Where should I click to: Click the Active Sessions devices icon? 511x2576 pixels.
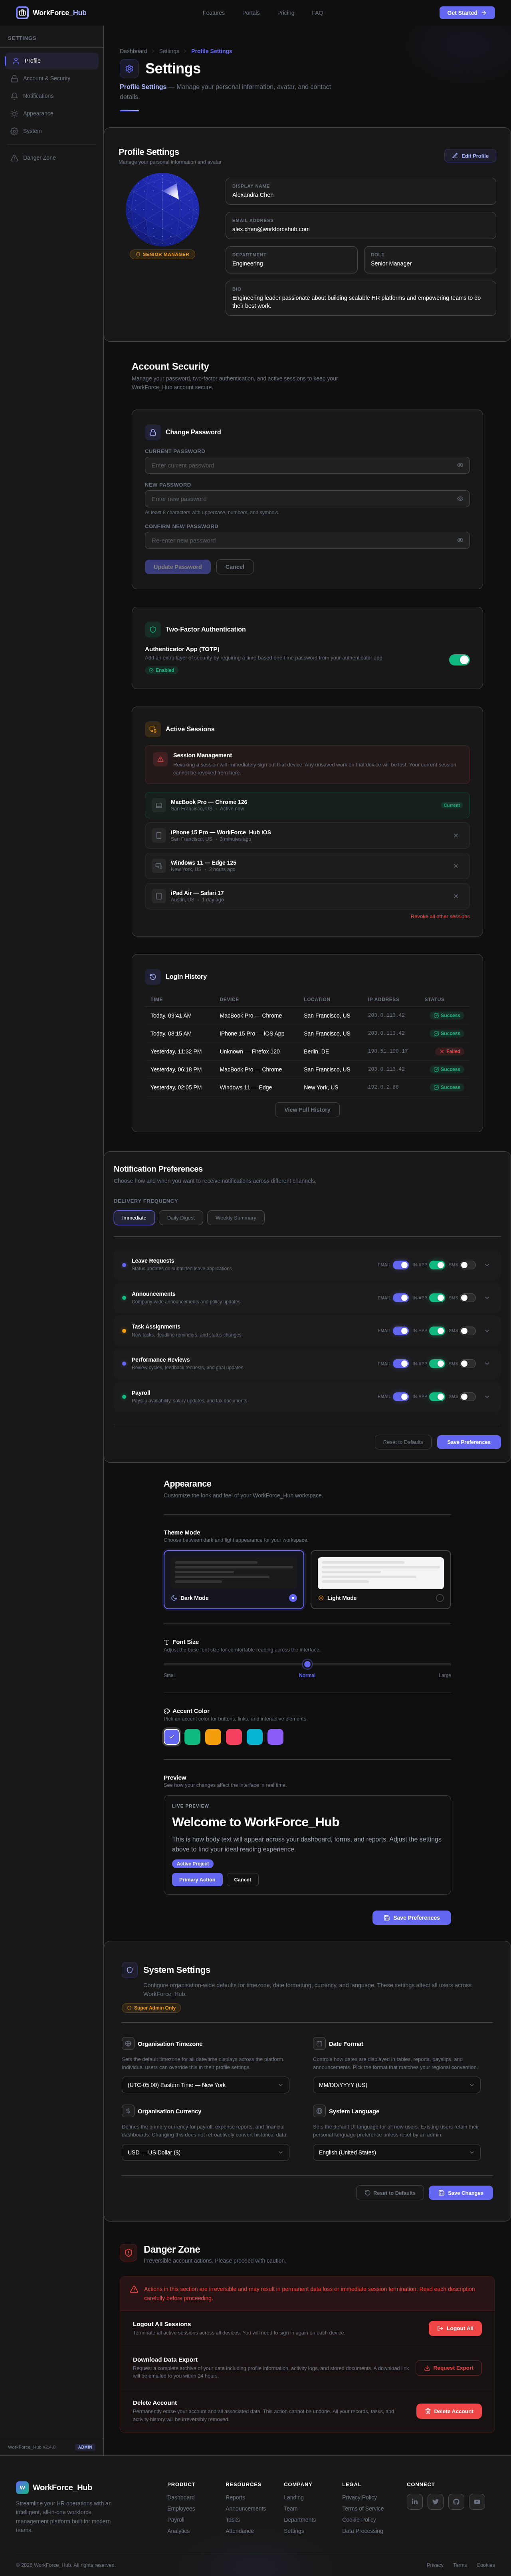coord(153,729)
